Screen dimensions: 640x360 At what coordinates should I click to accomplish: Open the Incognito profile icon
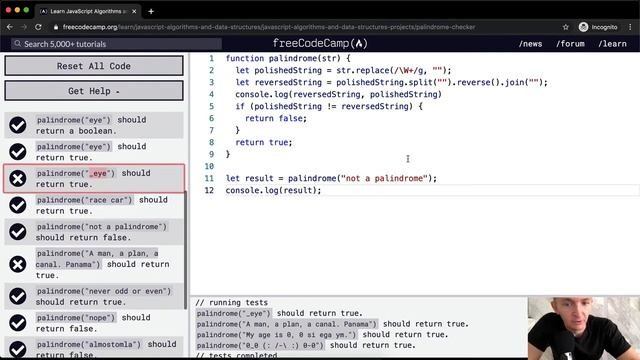click(x=583, y=27)
